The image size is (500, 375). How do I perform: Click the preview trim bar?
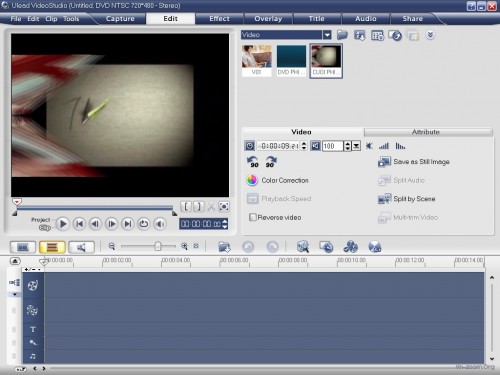[95, 208]
